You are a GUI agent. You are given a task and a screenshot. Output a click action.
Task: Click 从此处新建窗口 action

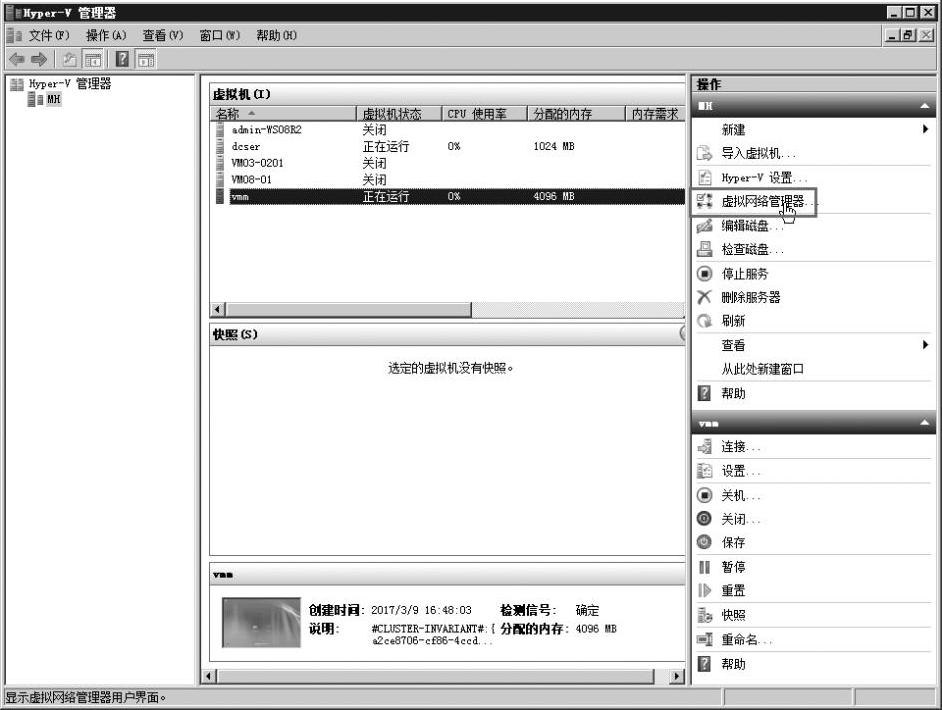tap(762, 369)
